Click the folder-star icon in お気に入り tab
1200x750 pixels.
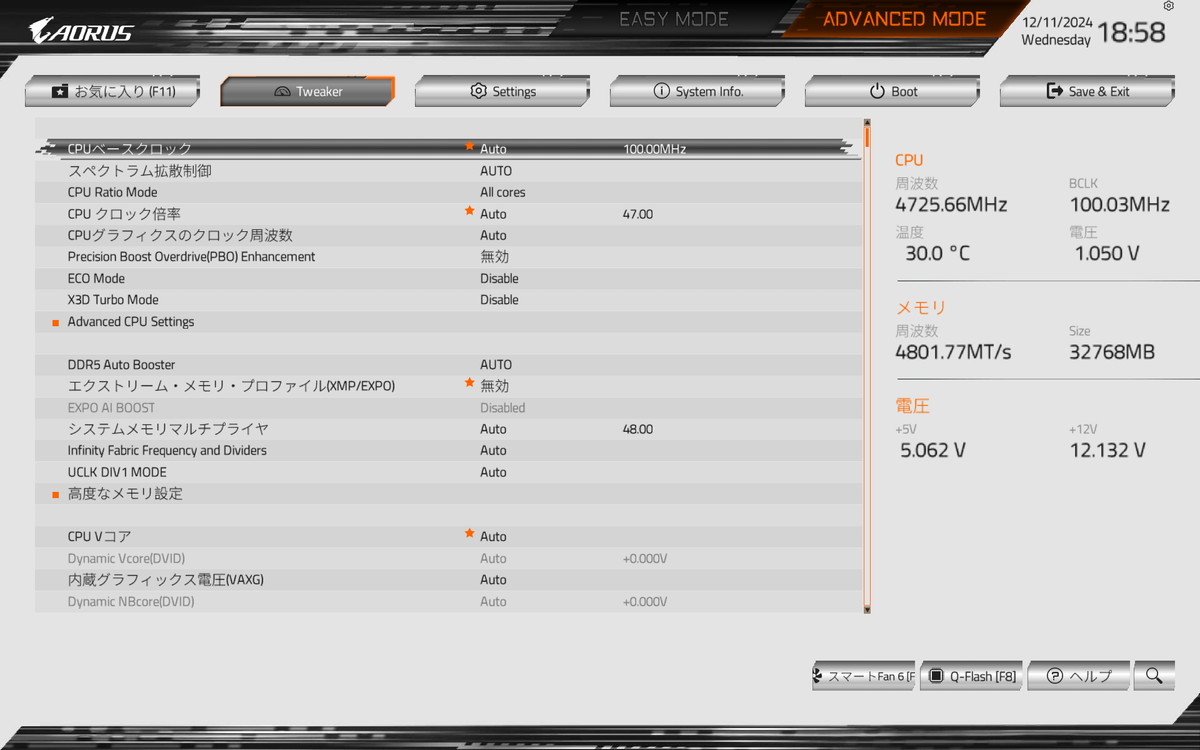click(60, 91)
